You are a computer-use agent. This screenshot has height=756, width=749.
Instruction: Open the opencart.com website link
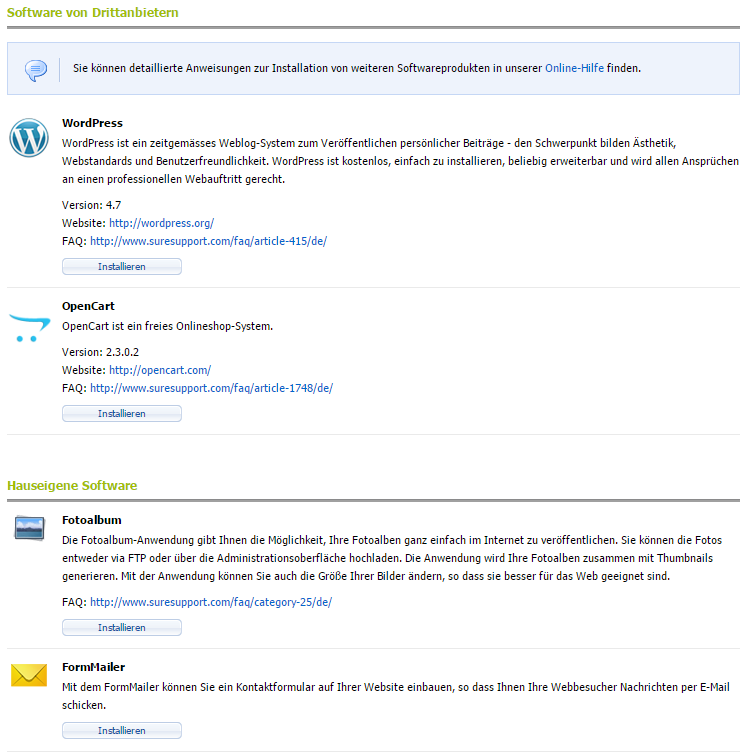pos(160,370)
